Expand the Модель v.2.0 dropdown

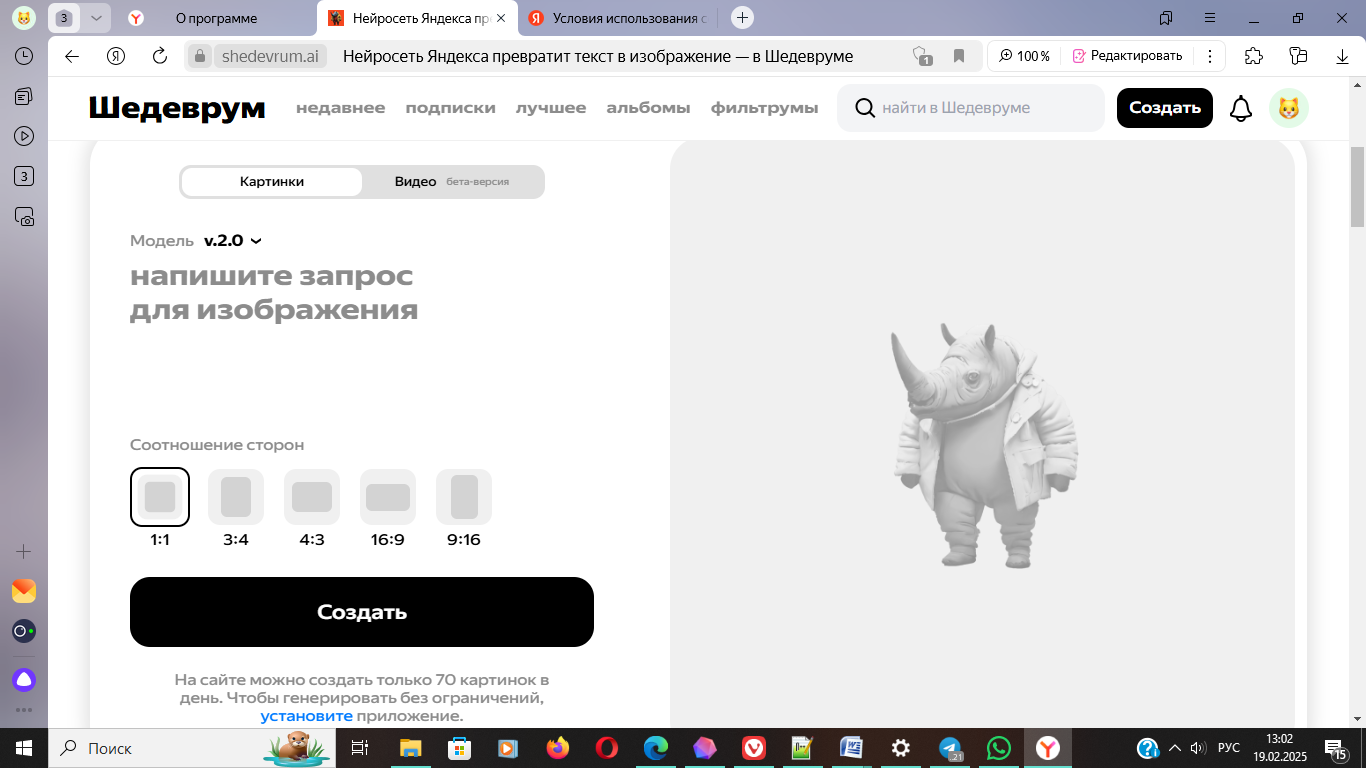[x=233, y=241]
